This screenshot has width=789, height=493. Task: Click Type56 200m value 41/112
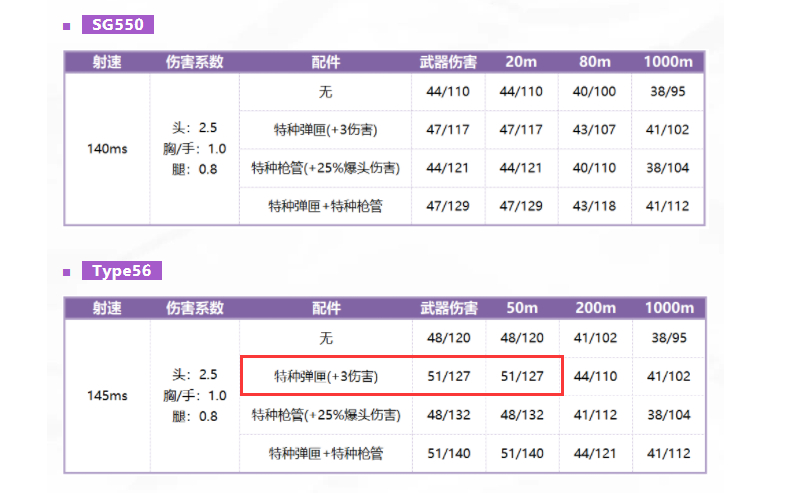click(595, 415)
